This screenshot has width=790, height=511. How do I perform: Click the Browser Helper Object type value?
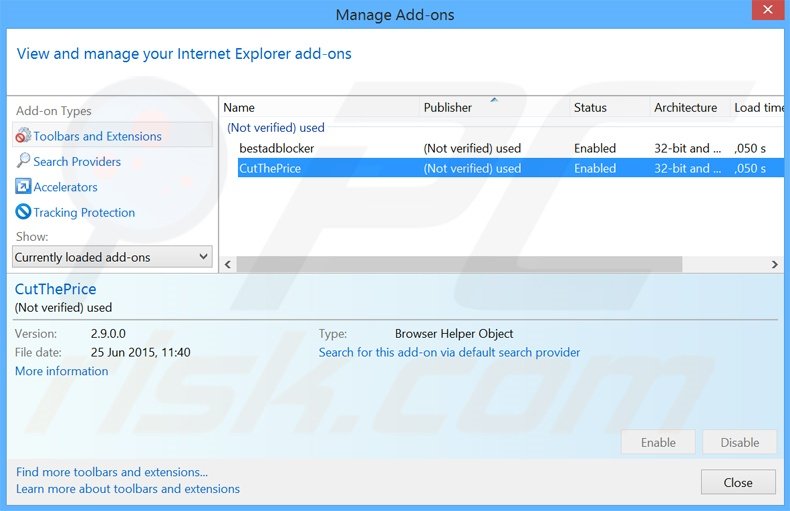(454, 334)
